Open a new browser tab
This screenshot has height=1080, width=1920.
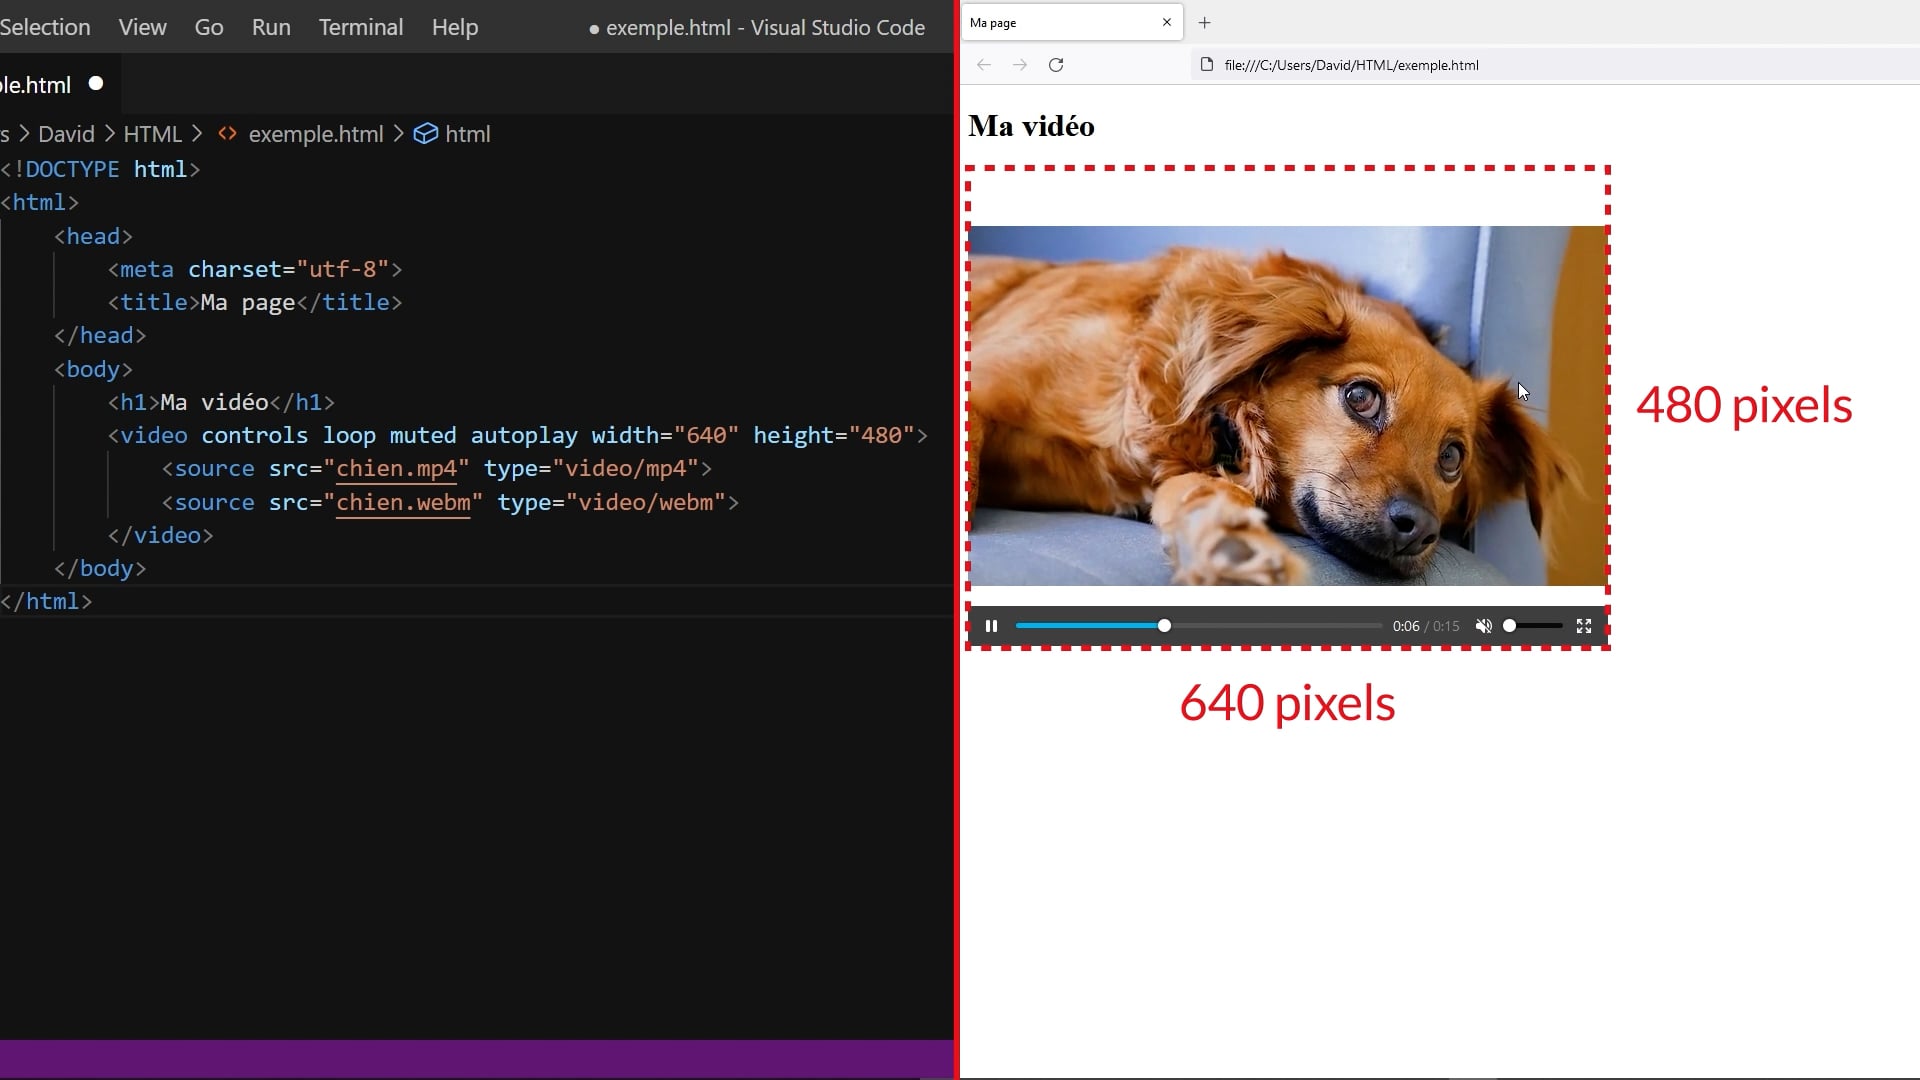(1205, 22)
